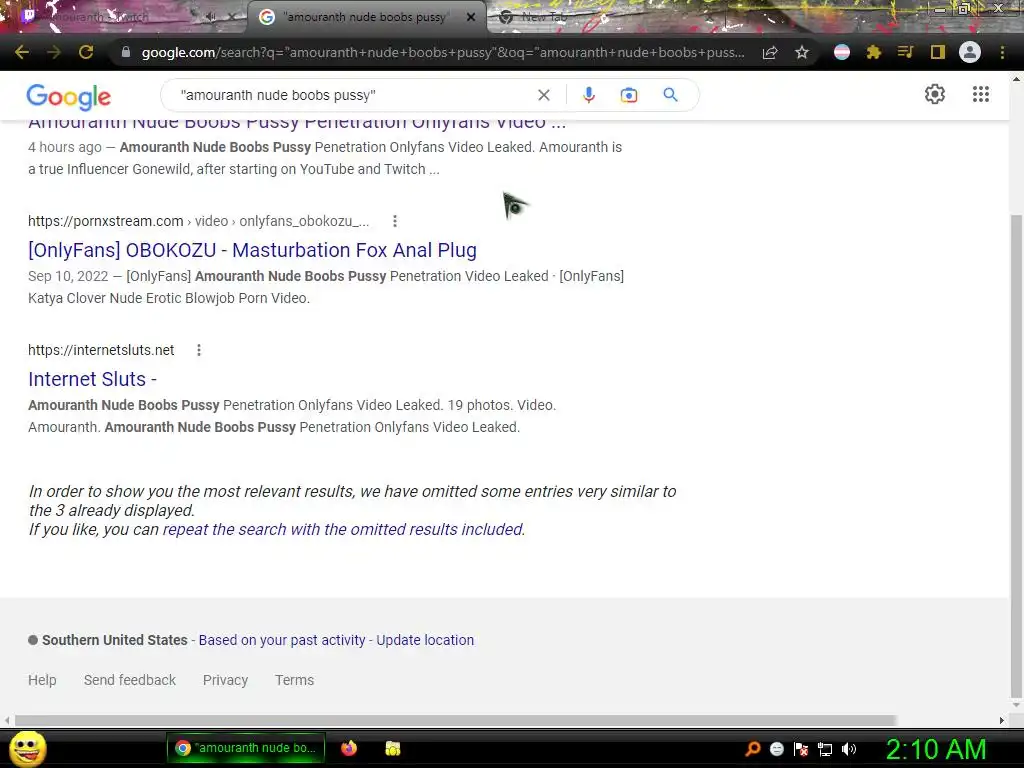The height and width of the screenshot is (768, 1024).
Task: Open Google quick settings gear
Action: pyautogui.click(x=935, y=94)
